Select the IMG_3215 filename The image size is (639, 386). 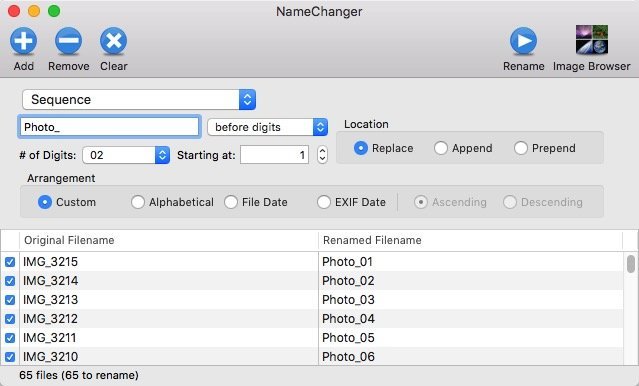pyautogui.click(x=50, y=262)
